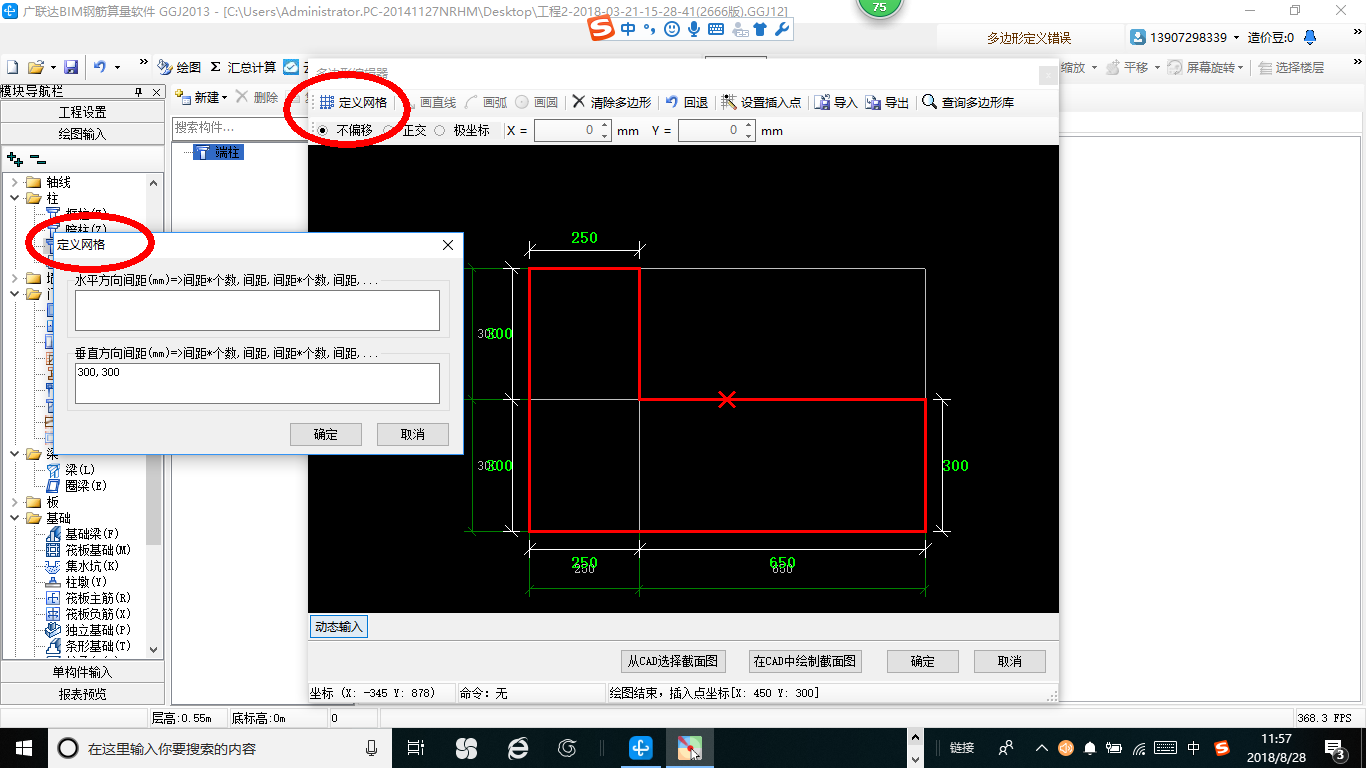Image resolution: width=1366 pixels, height=768 pixels.
Task: Click the expand-all plus icon in navigator
Action: pyautogui.click(x=15, y=159)
